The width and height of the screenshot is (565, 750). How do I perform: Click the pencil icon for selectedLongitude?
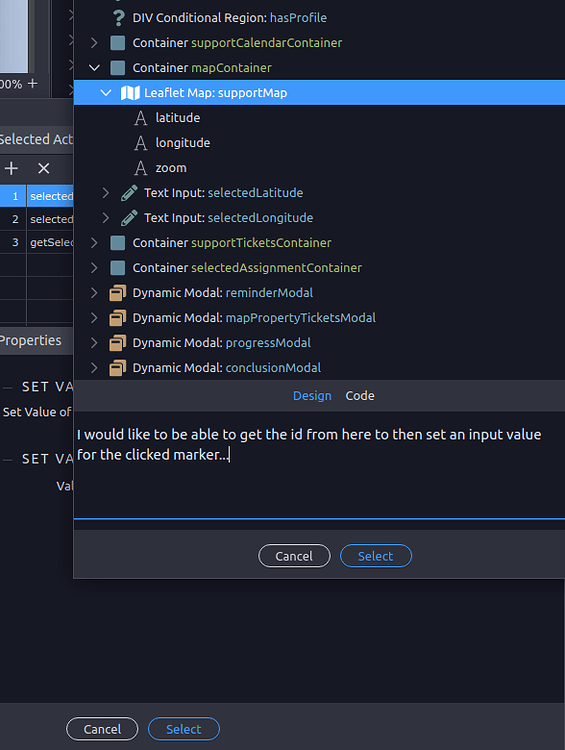click(x=129, y=218)
